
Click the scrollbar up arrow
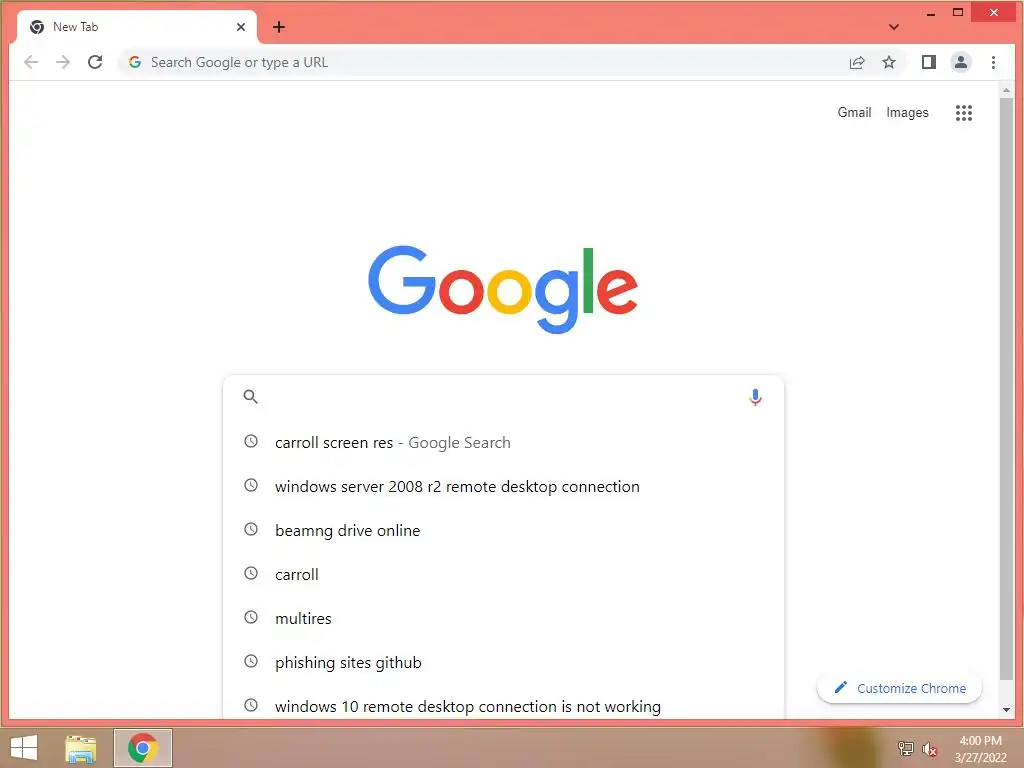(x=1006, y=90)
